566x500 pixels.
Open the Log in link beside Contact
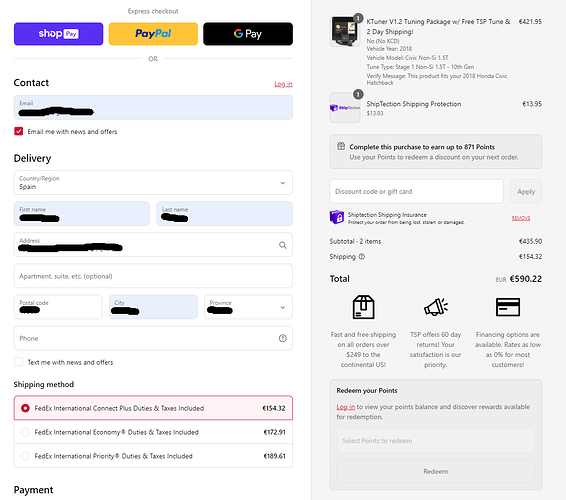(283, 84)
